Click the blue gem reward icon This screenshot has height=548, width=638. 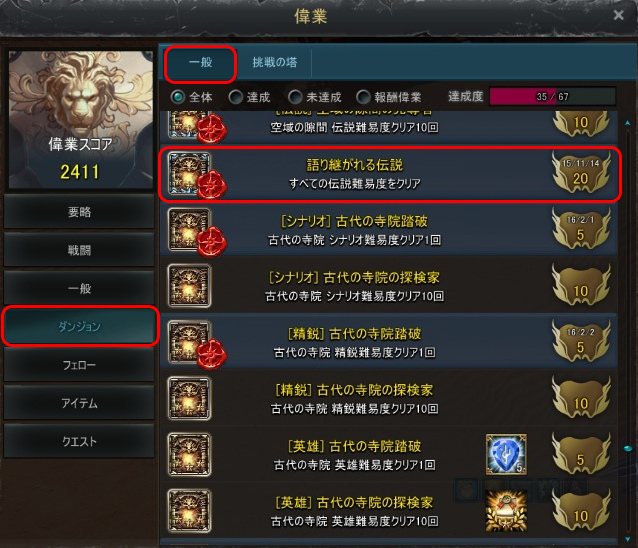click(506, 454)
